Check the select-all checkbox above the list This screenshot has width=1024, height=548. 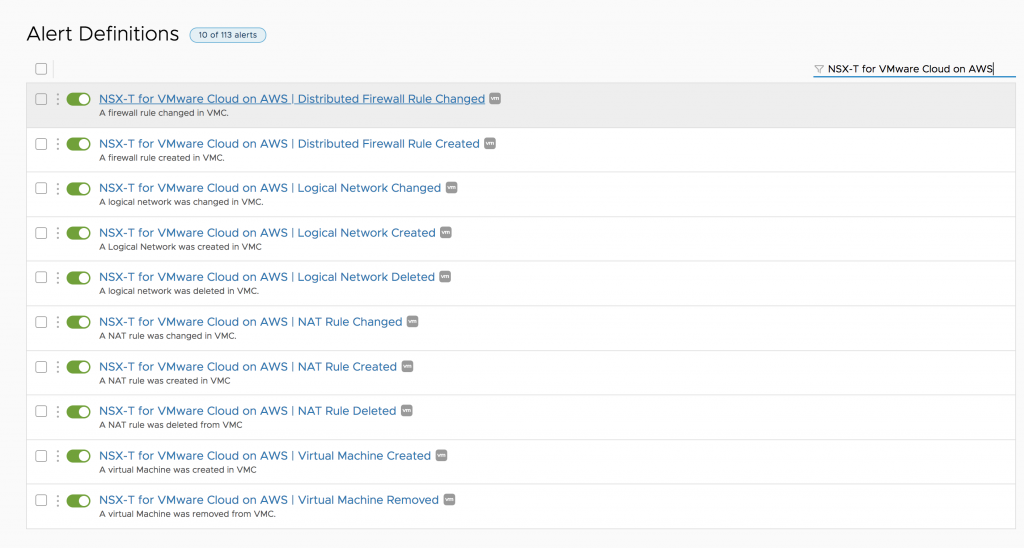[41, 69]
